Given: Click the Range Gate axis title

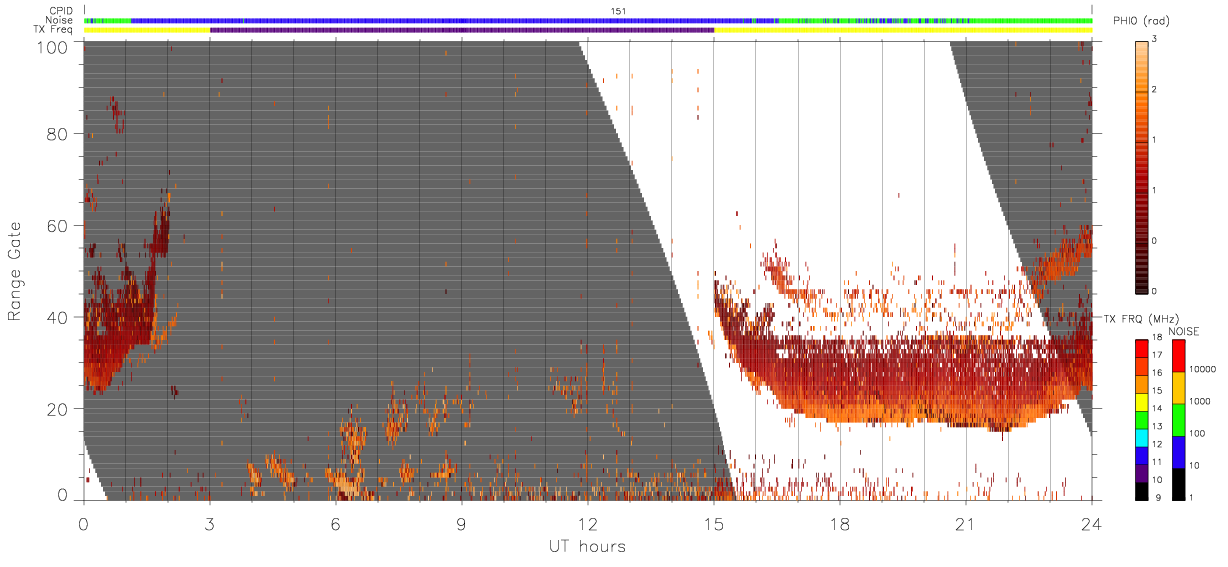Looking at the screenshot, I should pyautogui.click(x=16, y=271).
